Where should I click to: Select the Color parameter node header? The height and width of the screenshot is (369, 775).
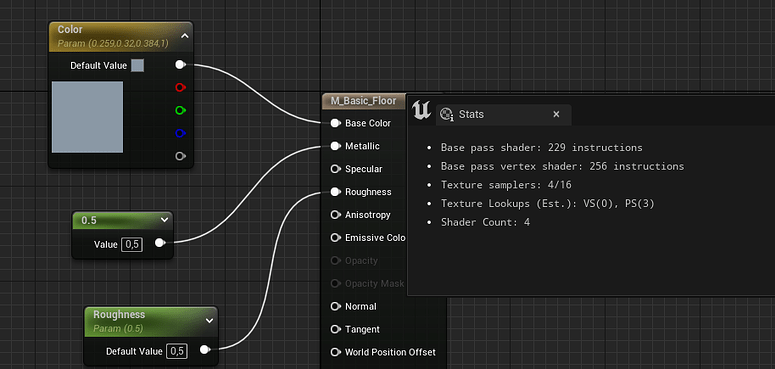click(x=121, y=36)
